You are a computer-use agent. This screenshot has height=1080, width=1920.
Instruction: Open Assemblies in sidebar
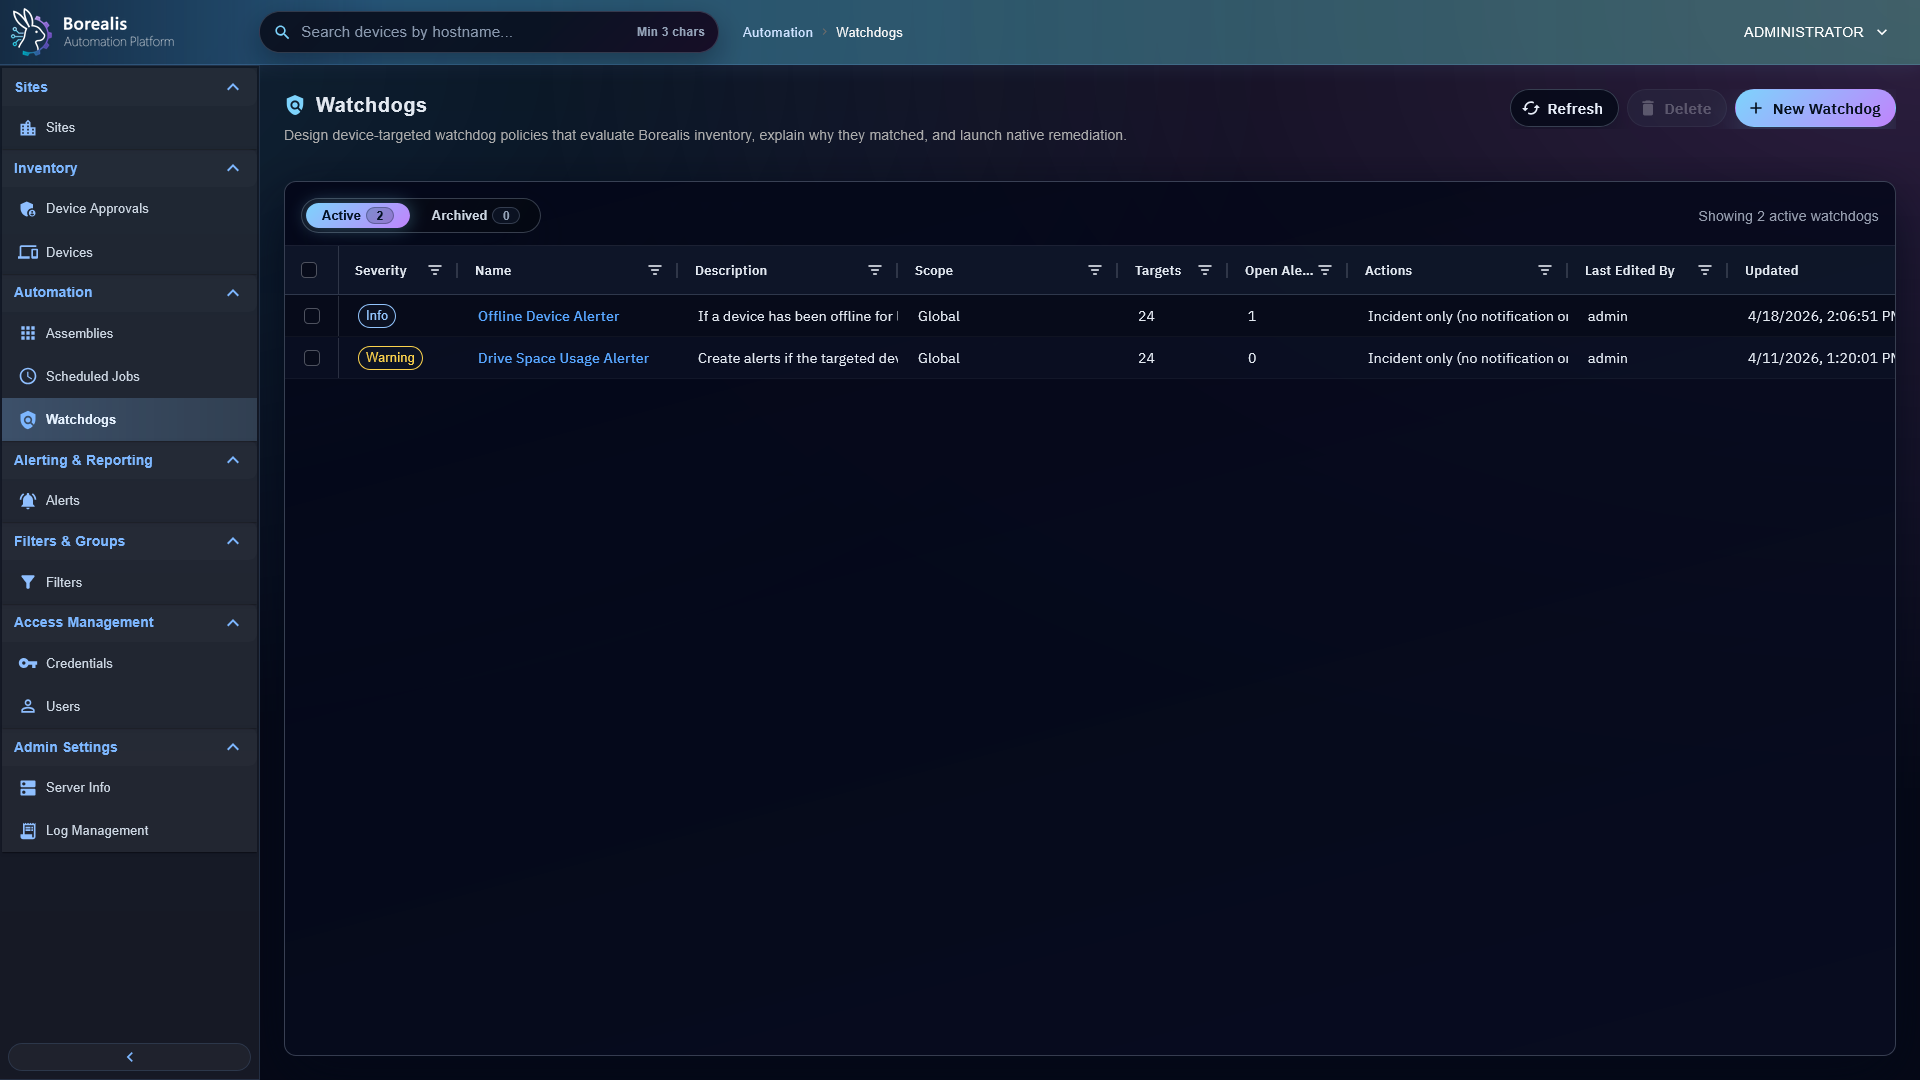tap(129, 333)
